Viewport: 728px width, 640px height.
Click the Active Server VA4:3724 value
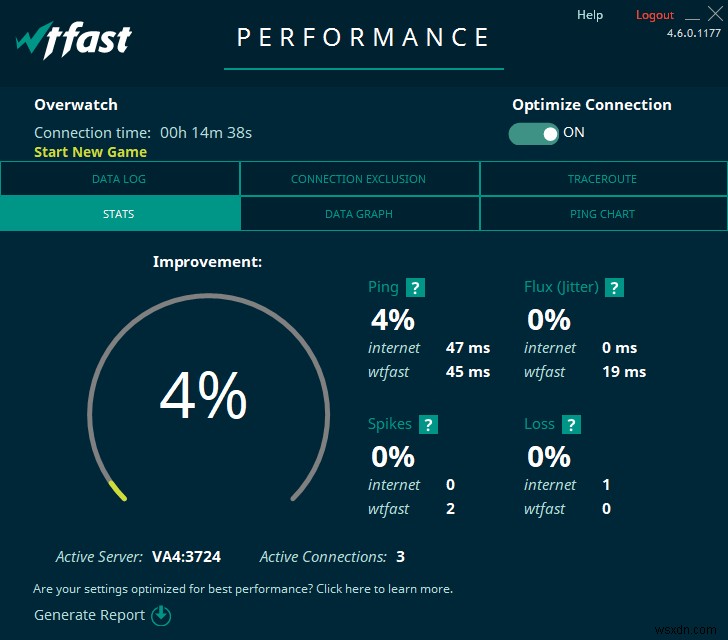point(187,556)
